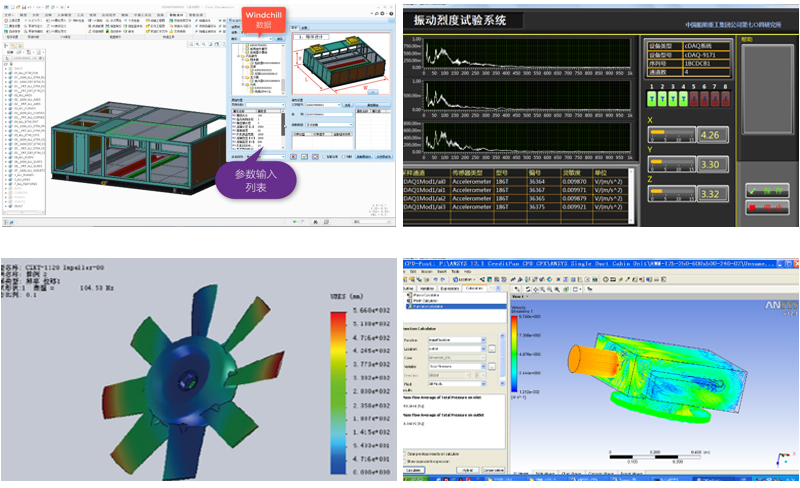Toggle channel 4 green T indicator
The width and height of the screenshot is (800, 488).
coord(683,98)
